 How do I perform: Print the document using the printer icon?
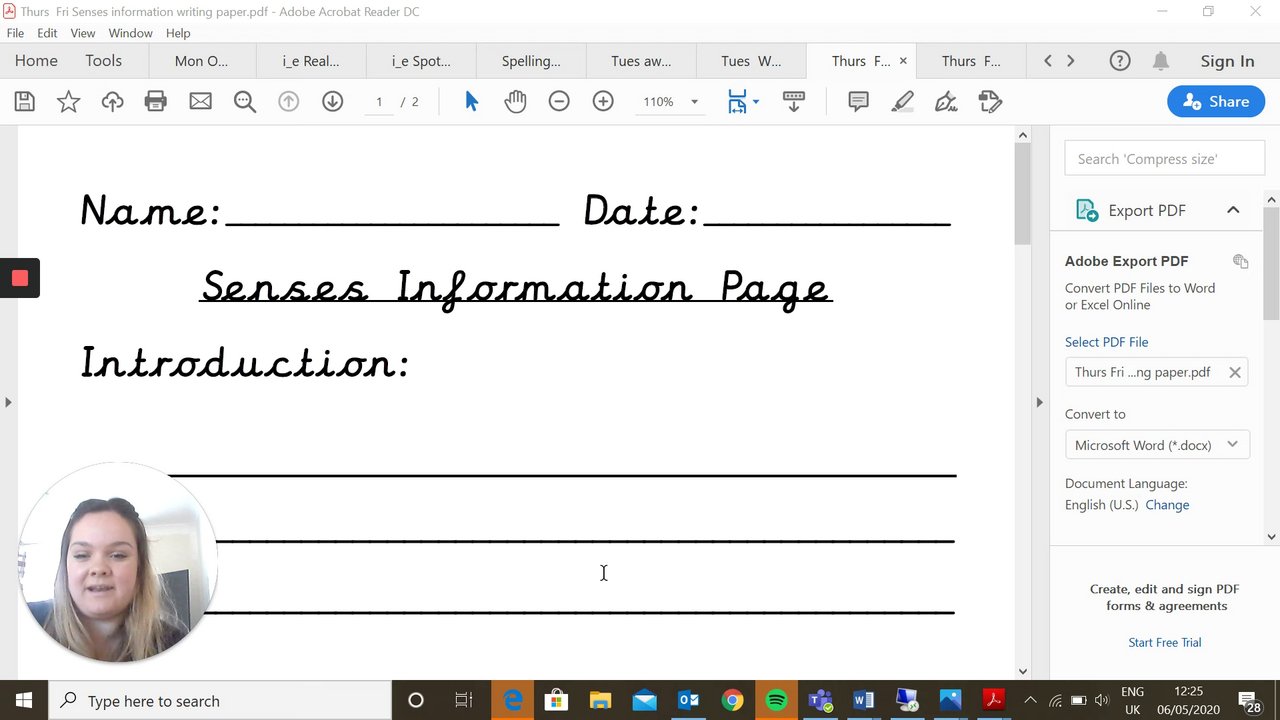[x=155, y=101]
